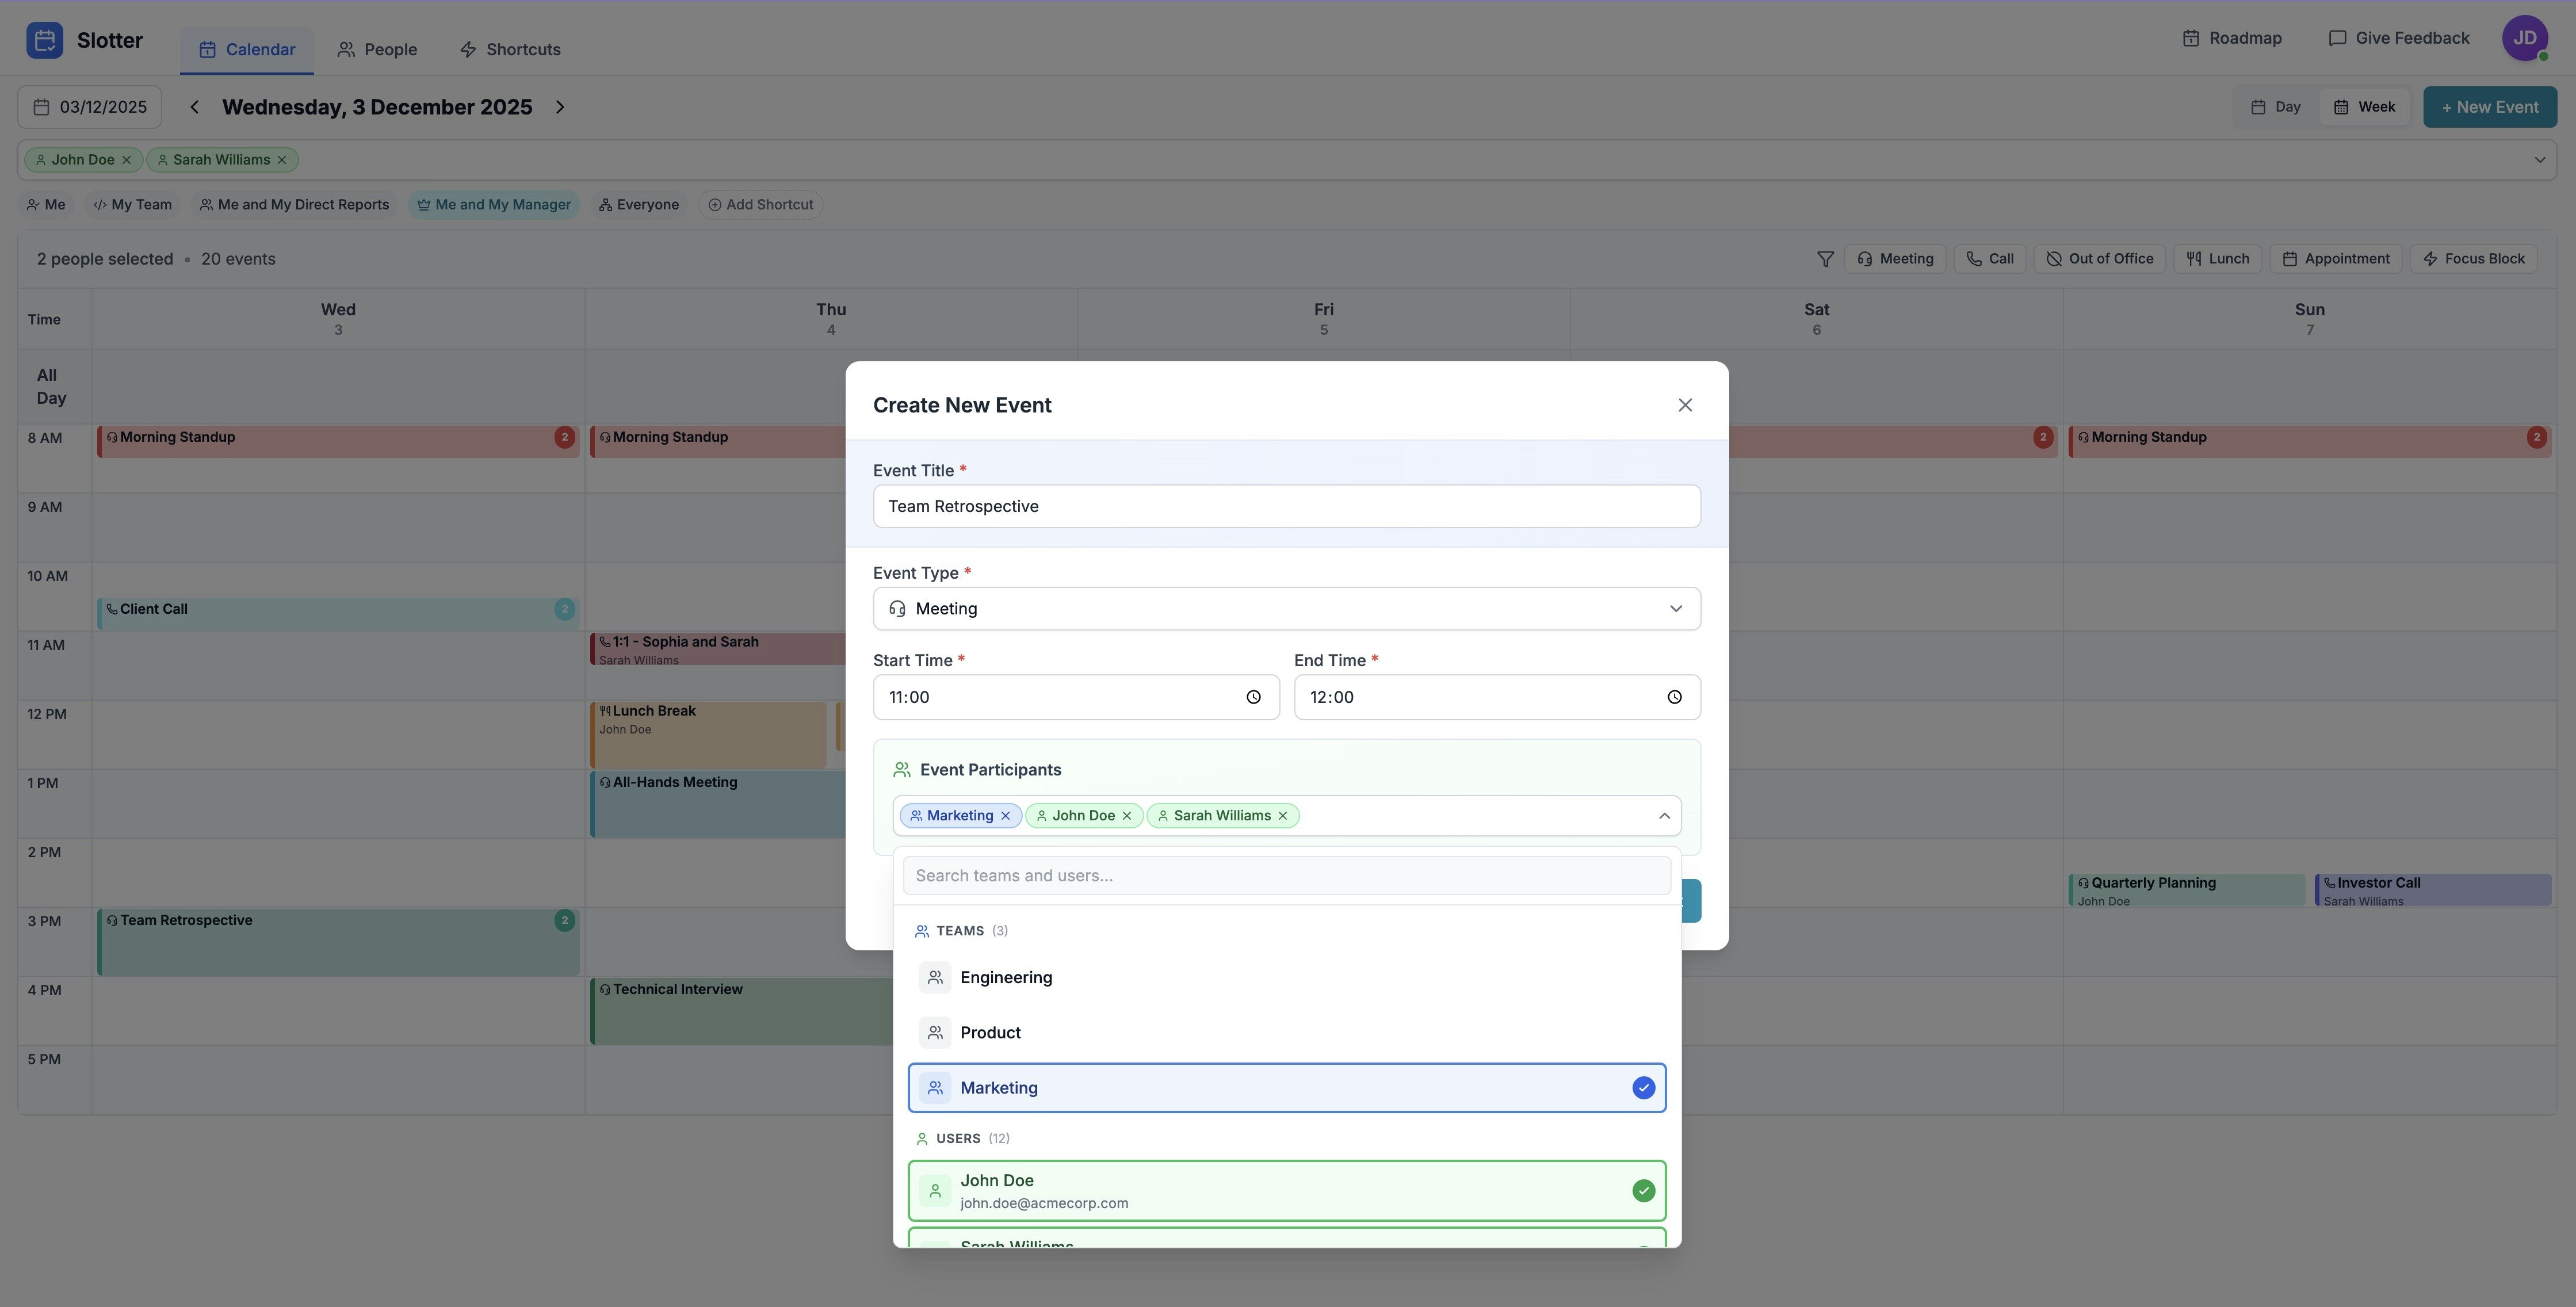The image size is (2576, 1307).
Task: Click the Search teams and users field
Action: 1286,876
